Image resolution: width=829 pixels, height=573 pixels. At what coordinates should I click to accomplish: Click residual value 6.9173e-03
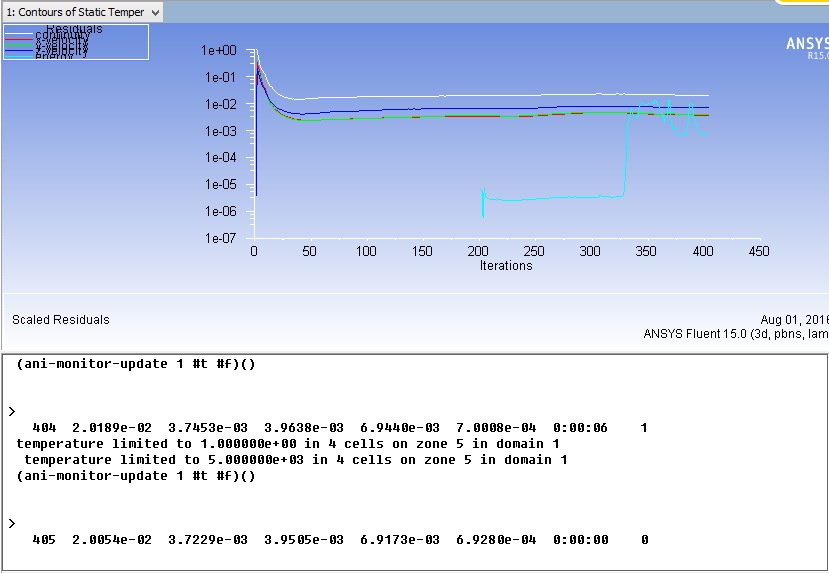point(400,540)
